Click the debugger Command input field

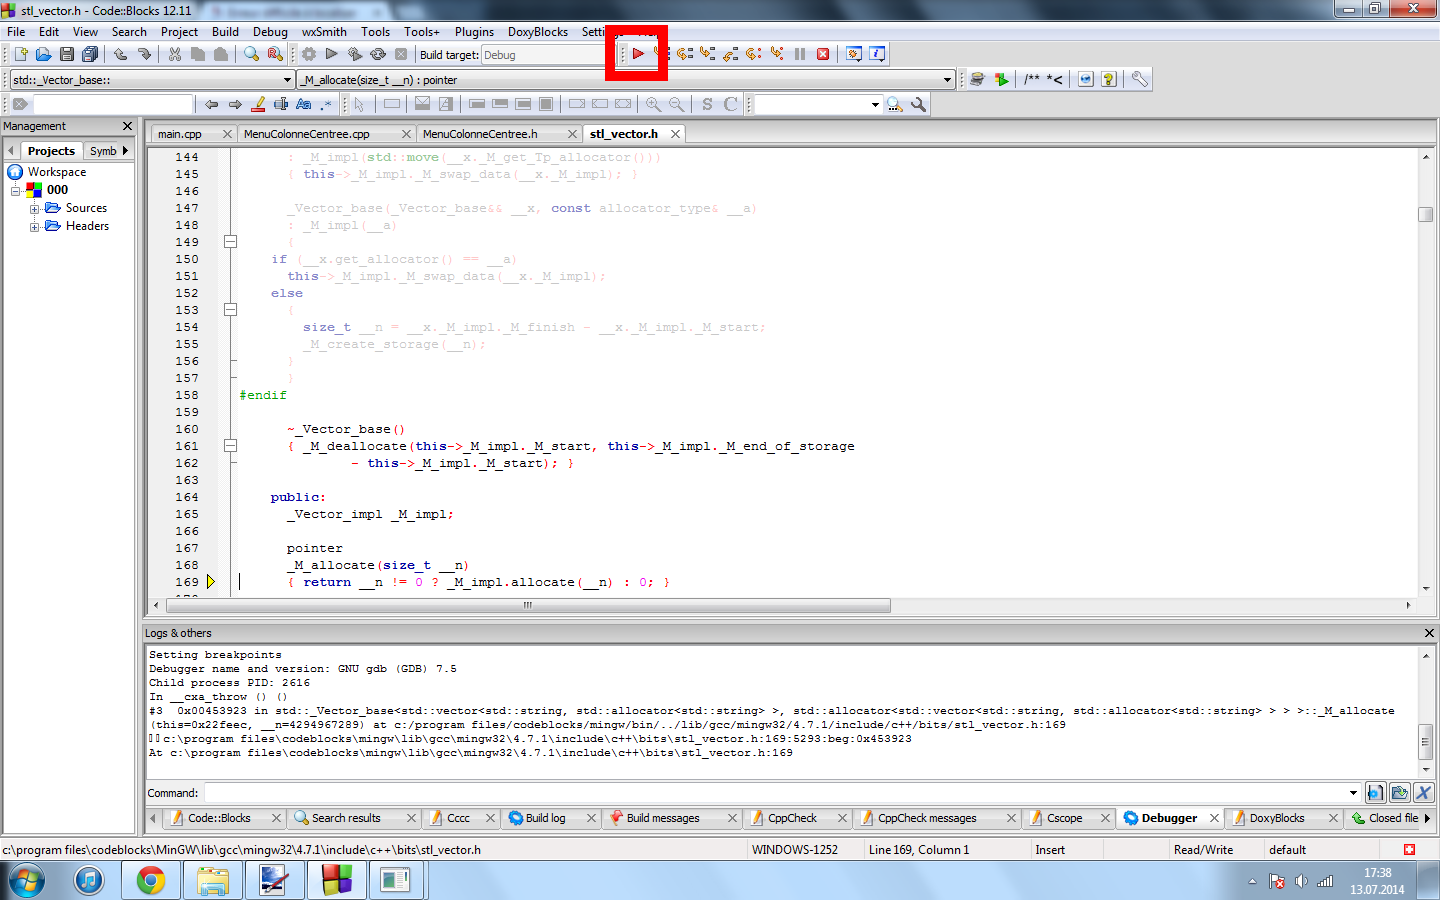point(775,793)
